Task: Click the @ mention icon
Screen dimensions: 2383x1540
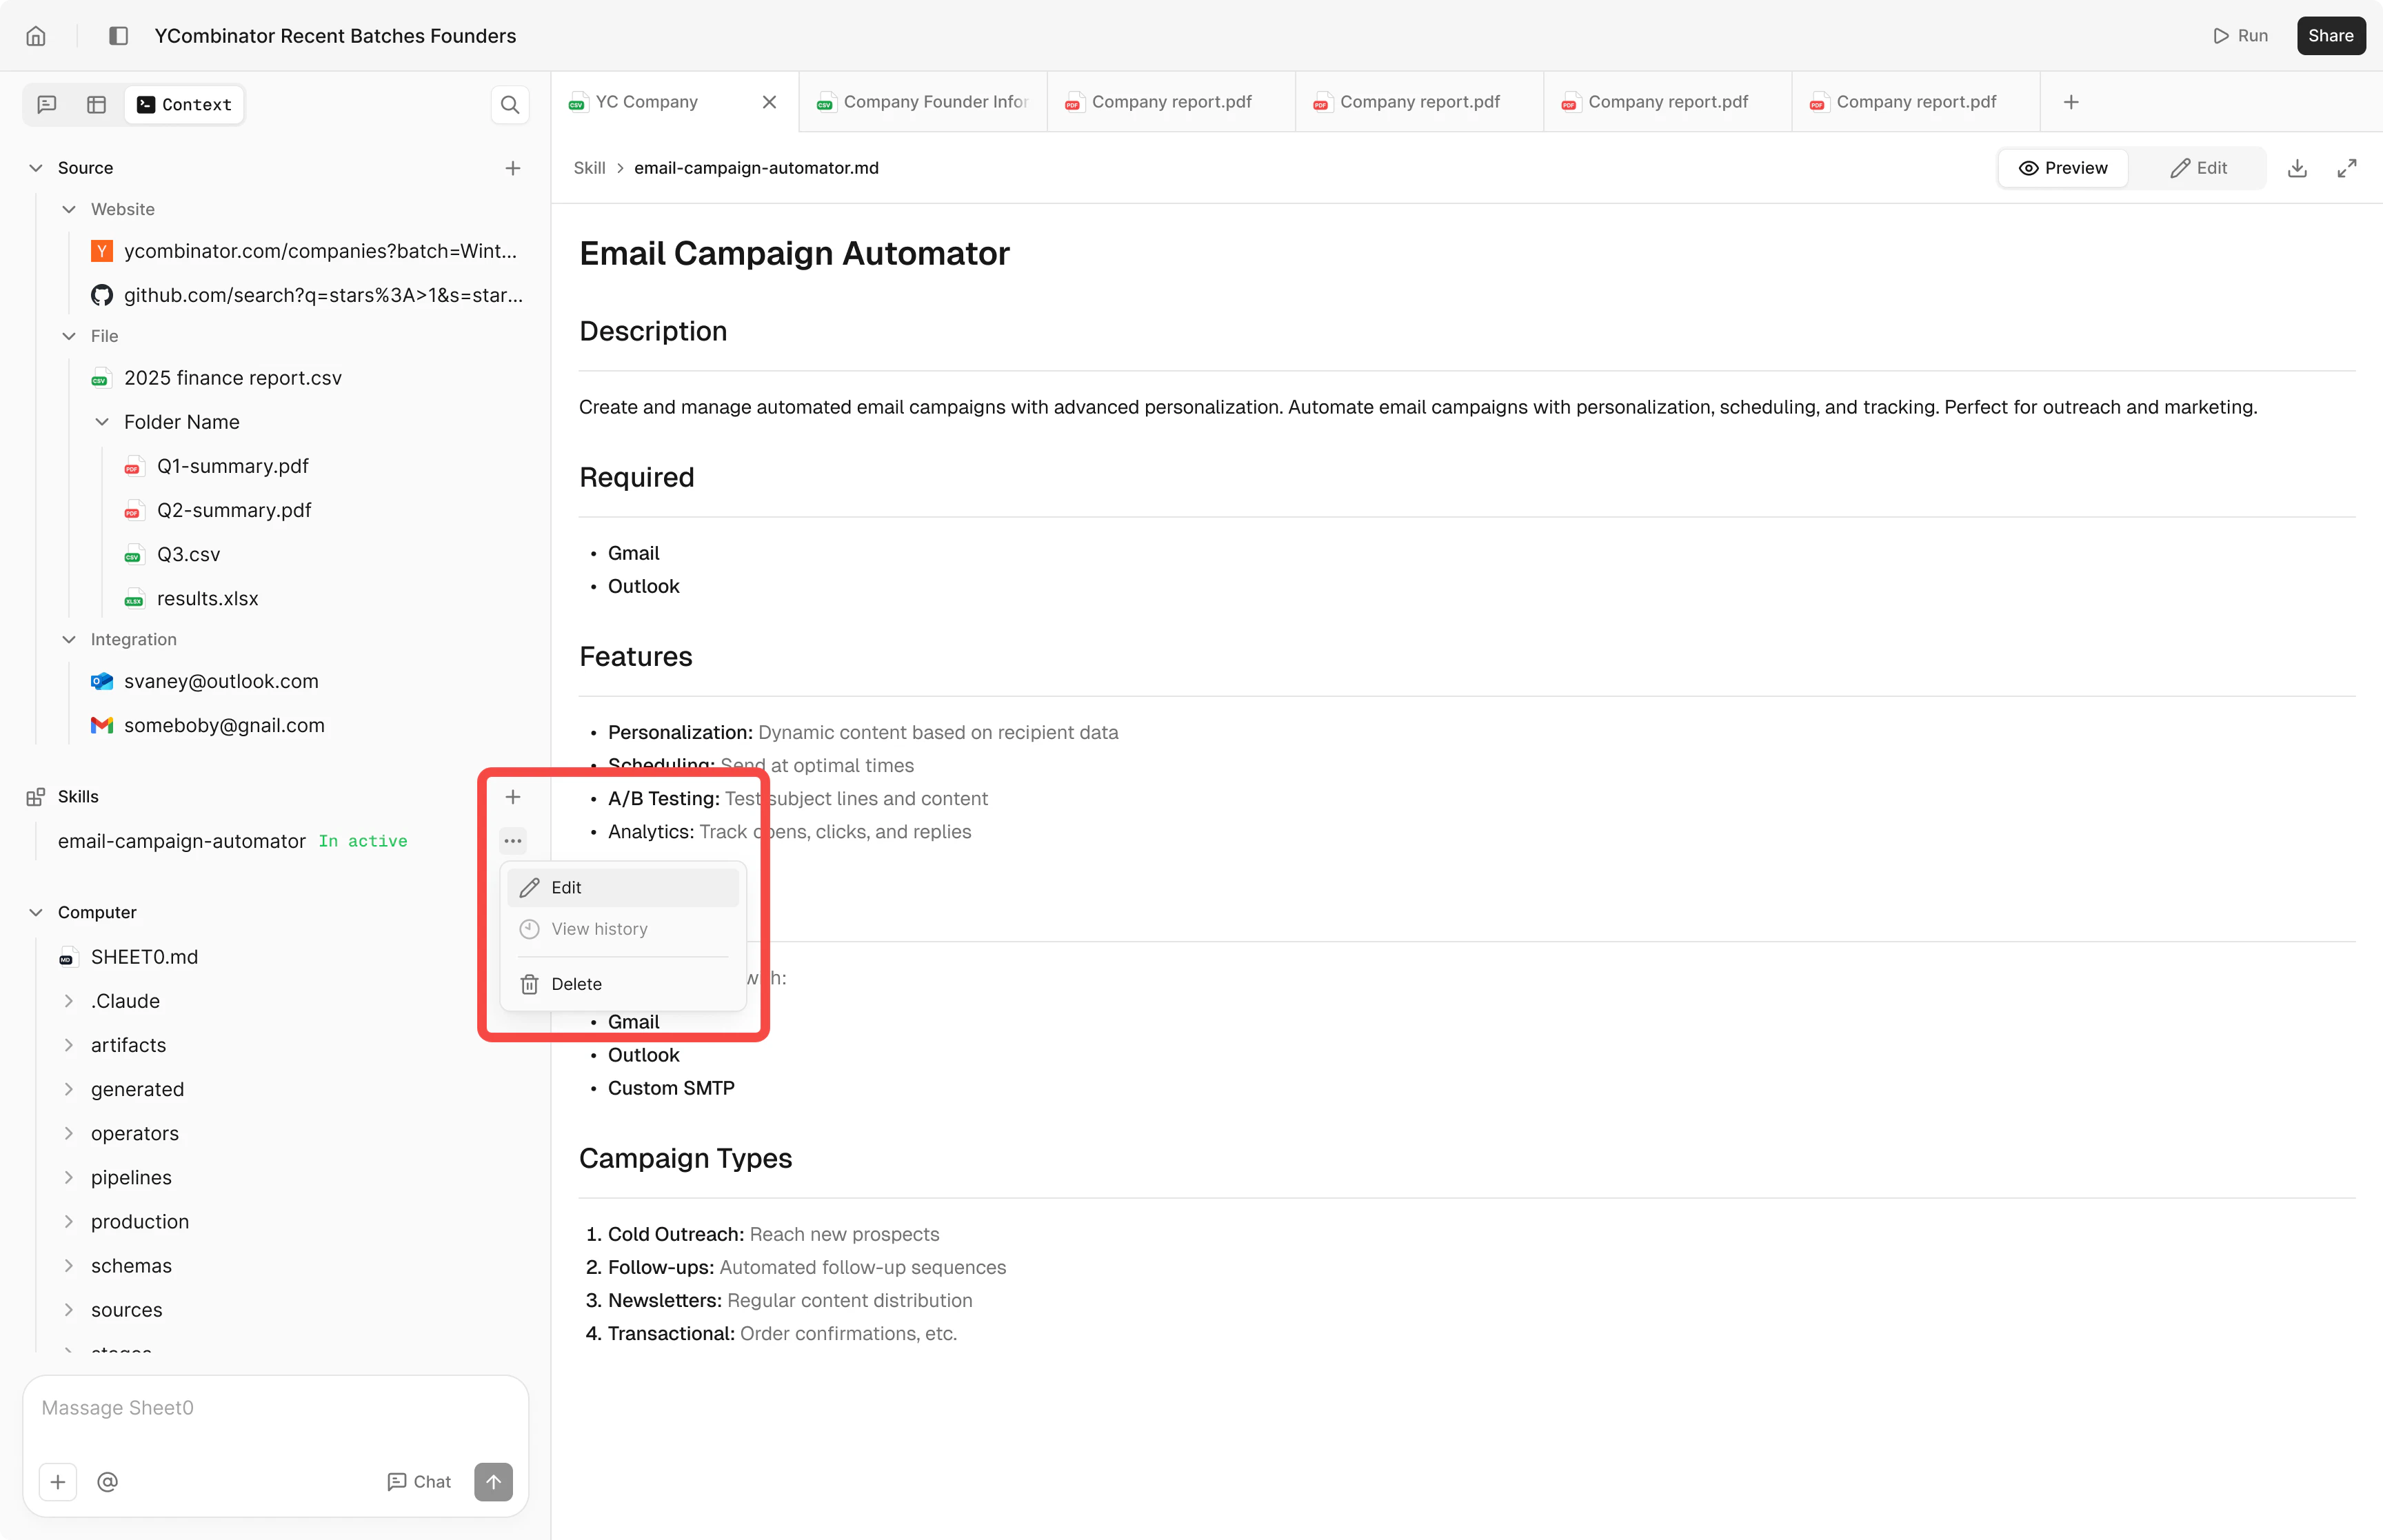Action: (108, 1481)
